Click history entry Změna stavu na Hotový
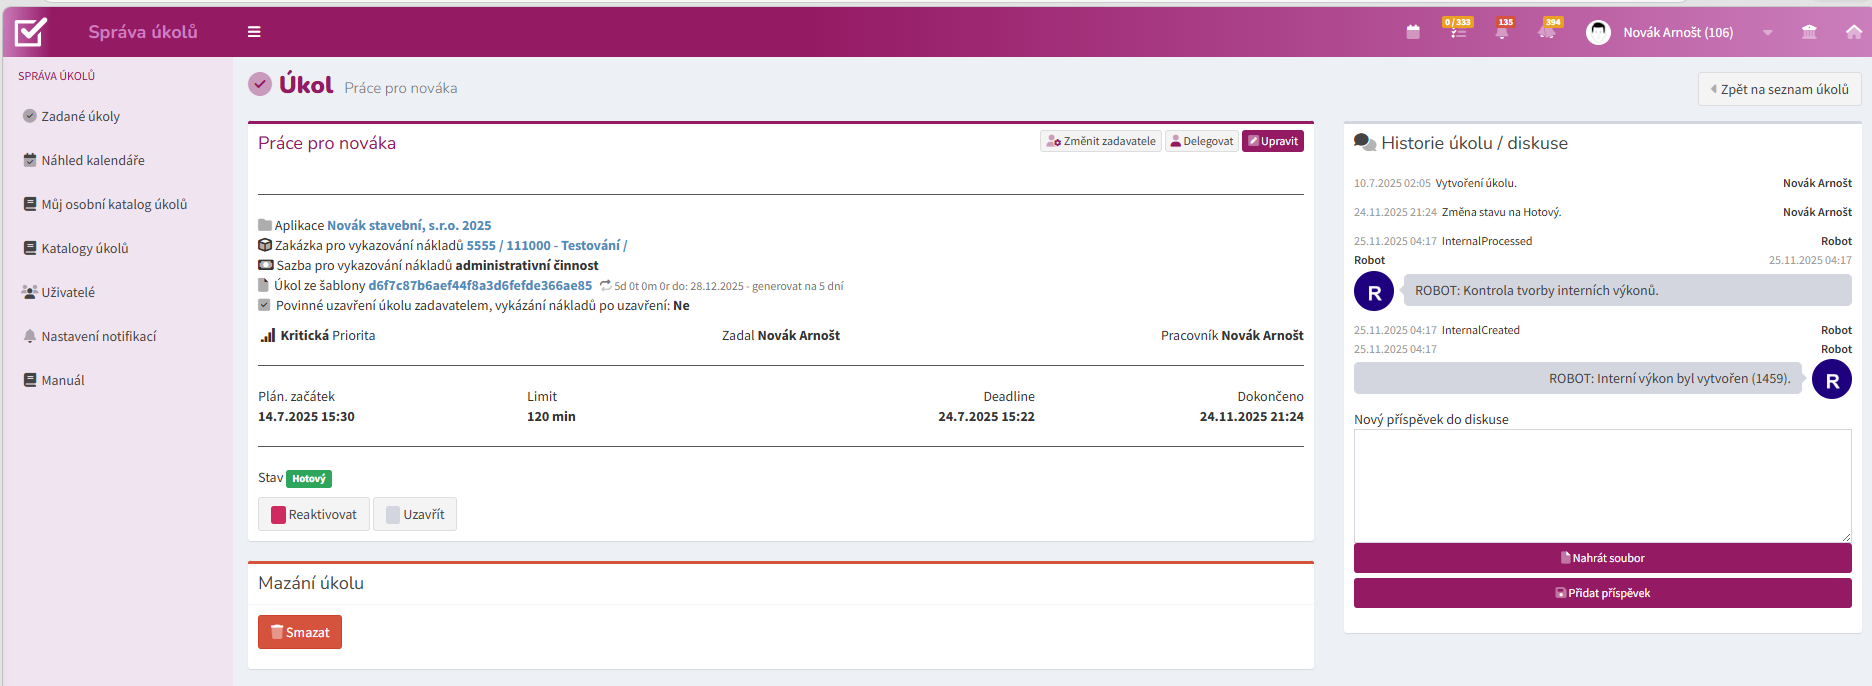1872x686 pixels. (1501, 212)
